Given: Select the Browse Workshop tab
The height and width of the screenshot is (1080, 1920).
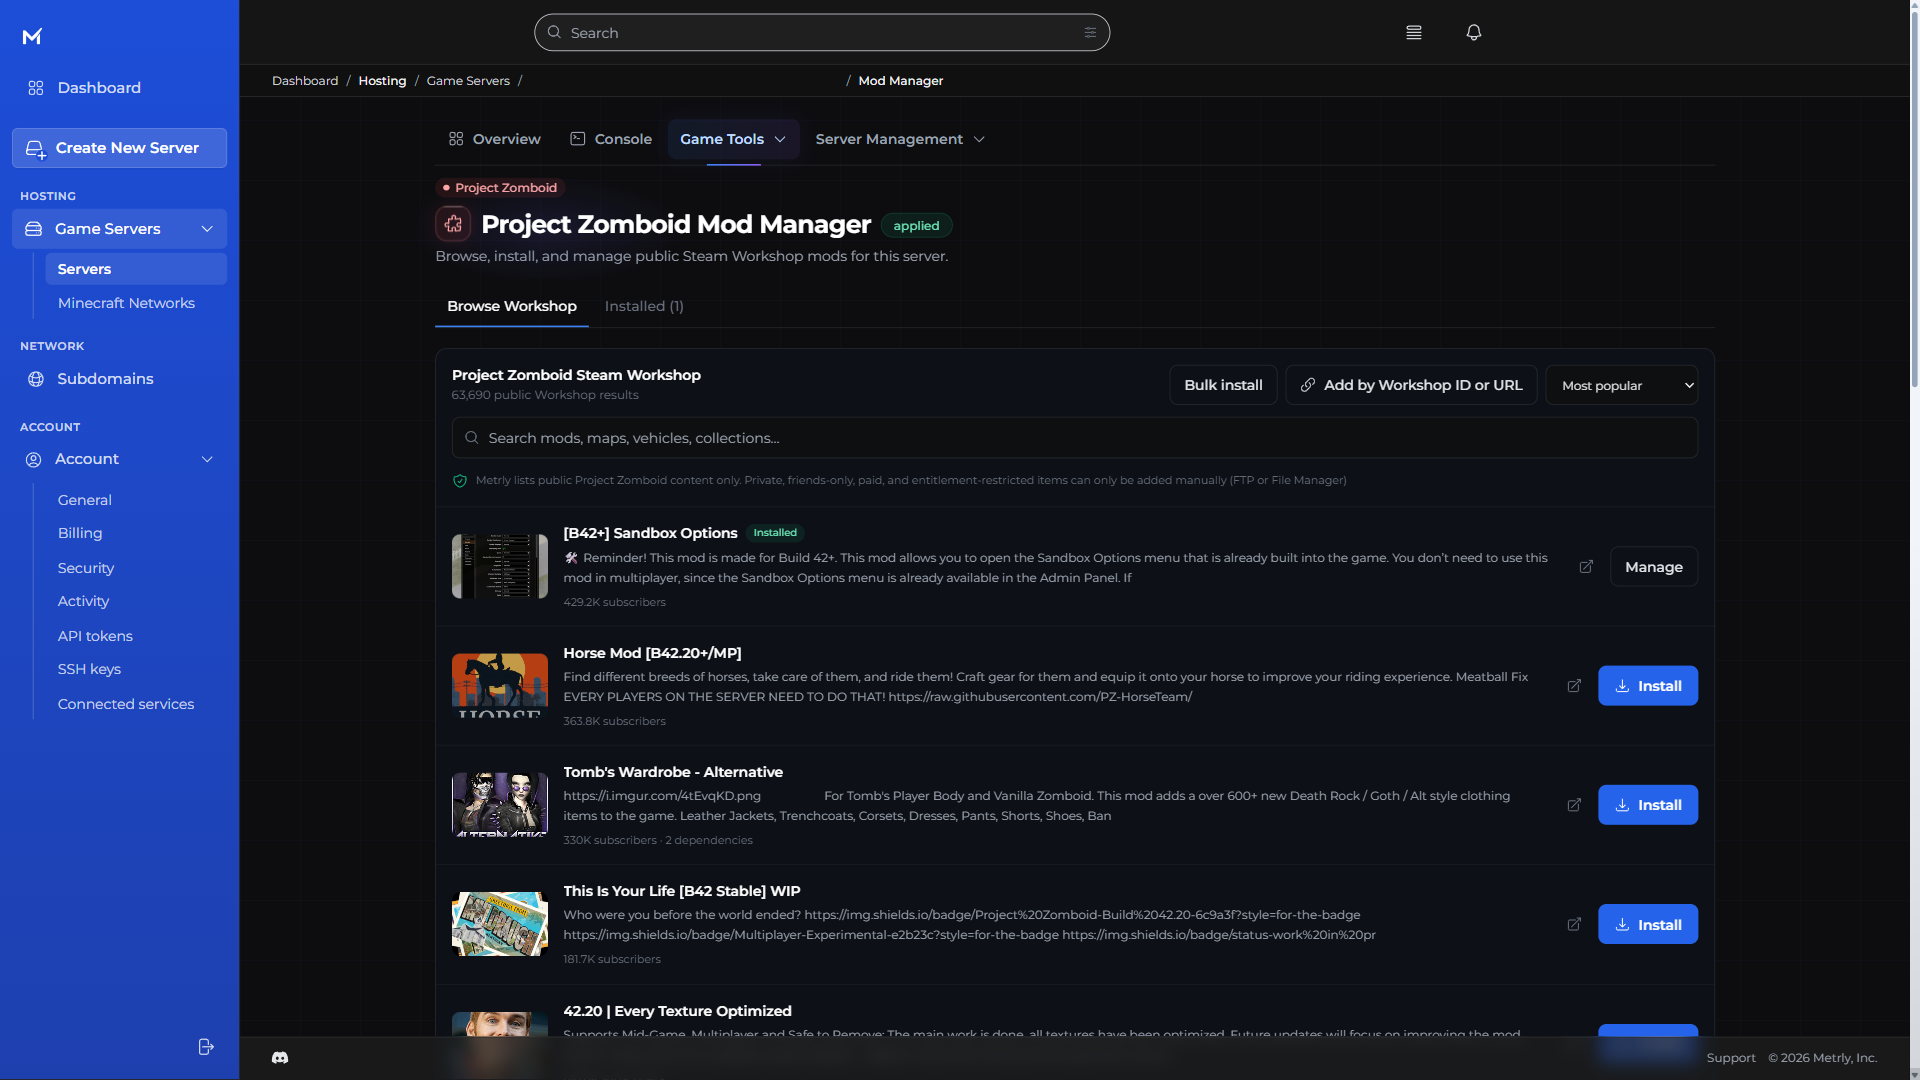Looking at the screenshot, I should [x=511, y=306].
